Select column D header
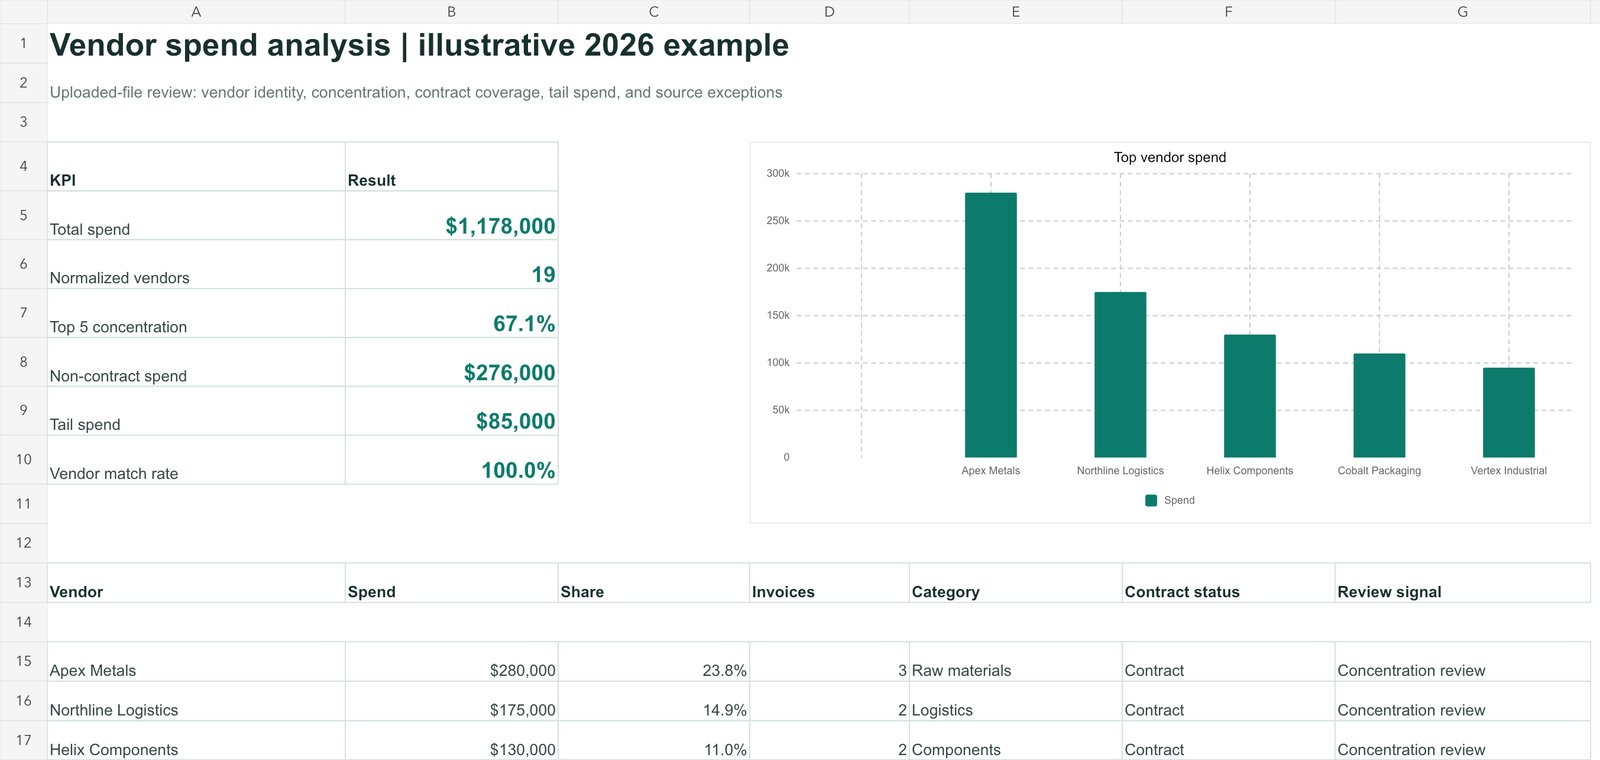Image resolution: width=1600 pixels, height=760 pixels. click(x=829, y=12)
